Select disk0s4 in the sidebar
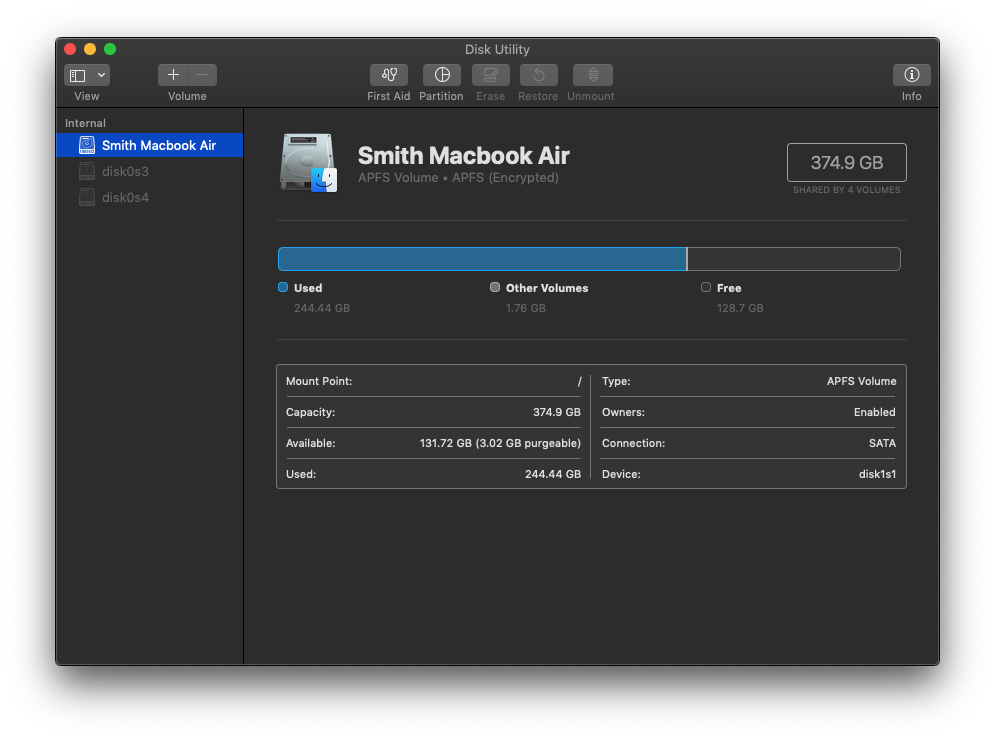The image size is (995, 739). 125,197
